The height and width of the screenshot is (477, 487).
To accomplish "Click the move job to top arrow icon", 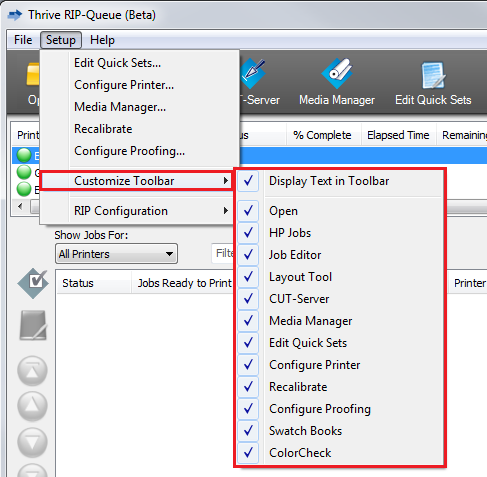I will (x=32, y=370).
